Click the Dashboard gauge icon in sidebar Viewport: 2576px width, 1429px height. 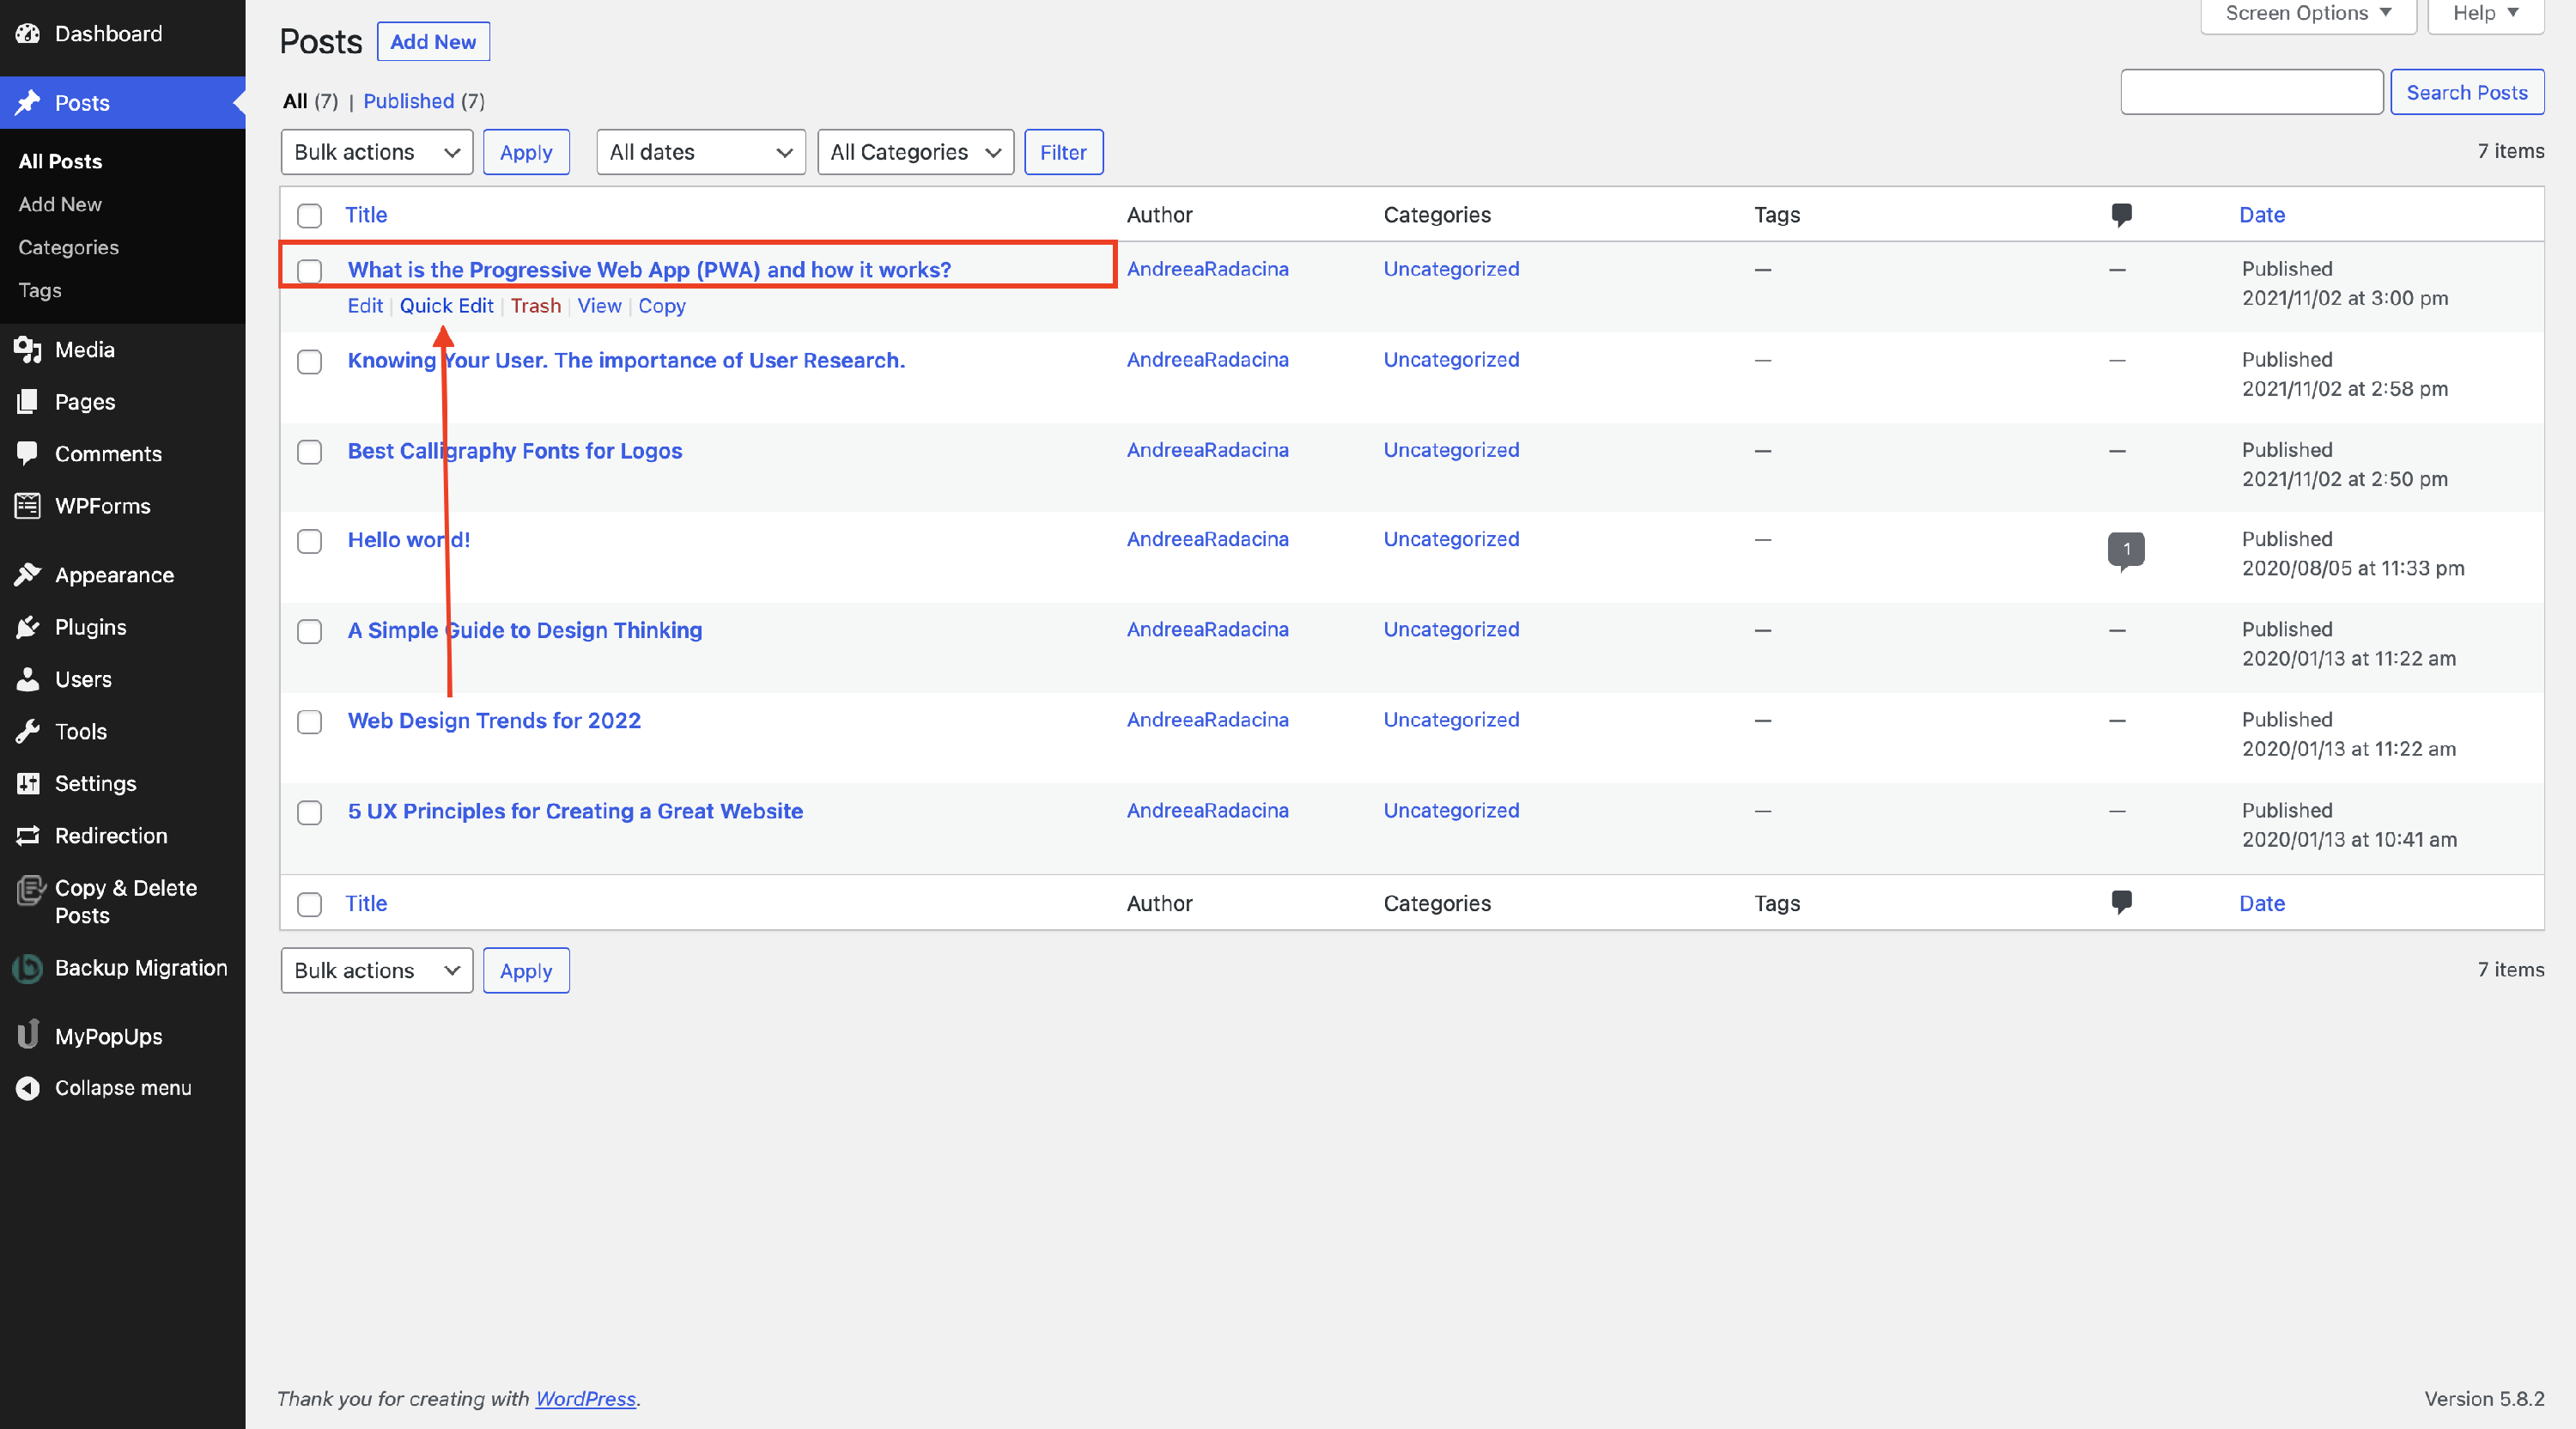(x=28, y=34)
